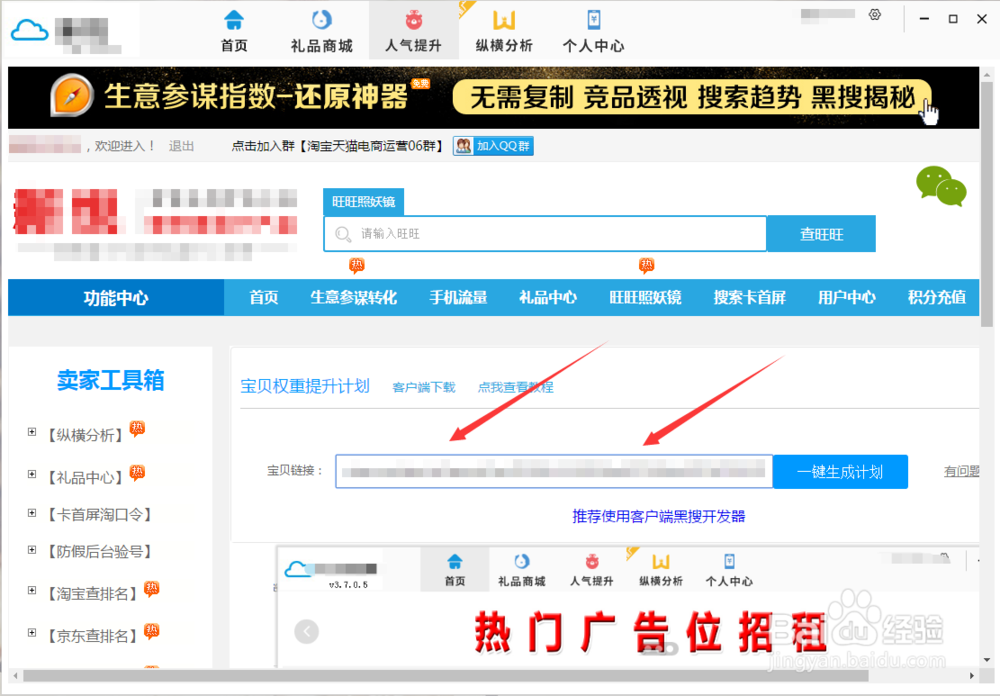The height and width of the screenshot is (696, 1000).
Task: Click the magnifier icon in 旺旺 search box
Action: (343, 234)
